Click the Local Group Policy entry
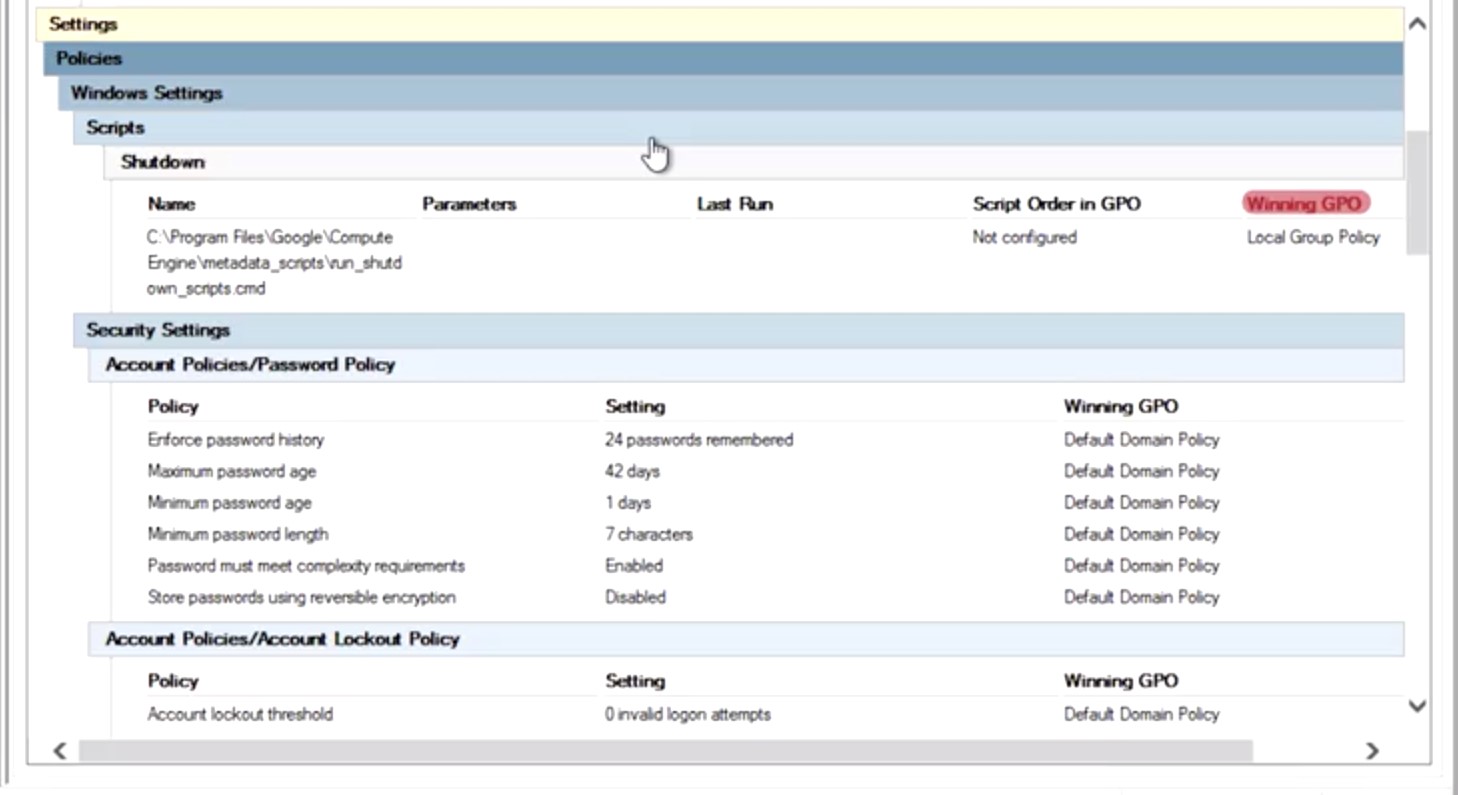1458x795 pixels. pos(1313,238)
